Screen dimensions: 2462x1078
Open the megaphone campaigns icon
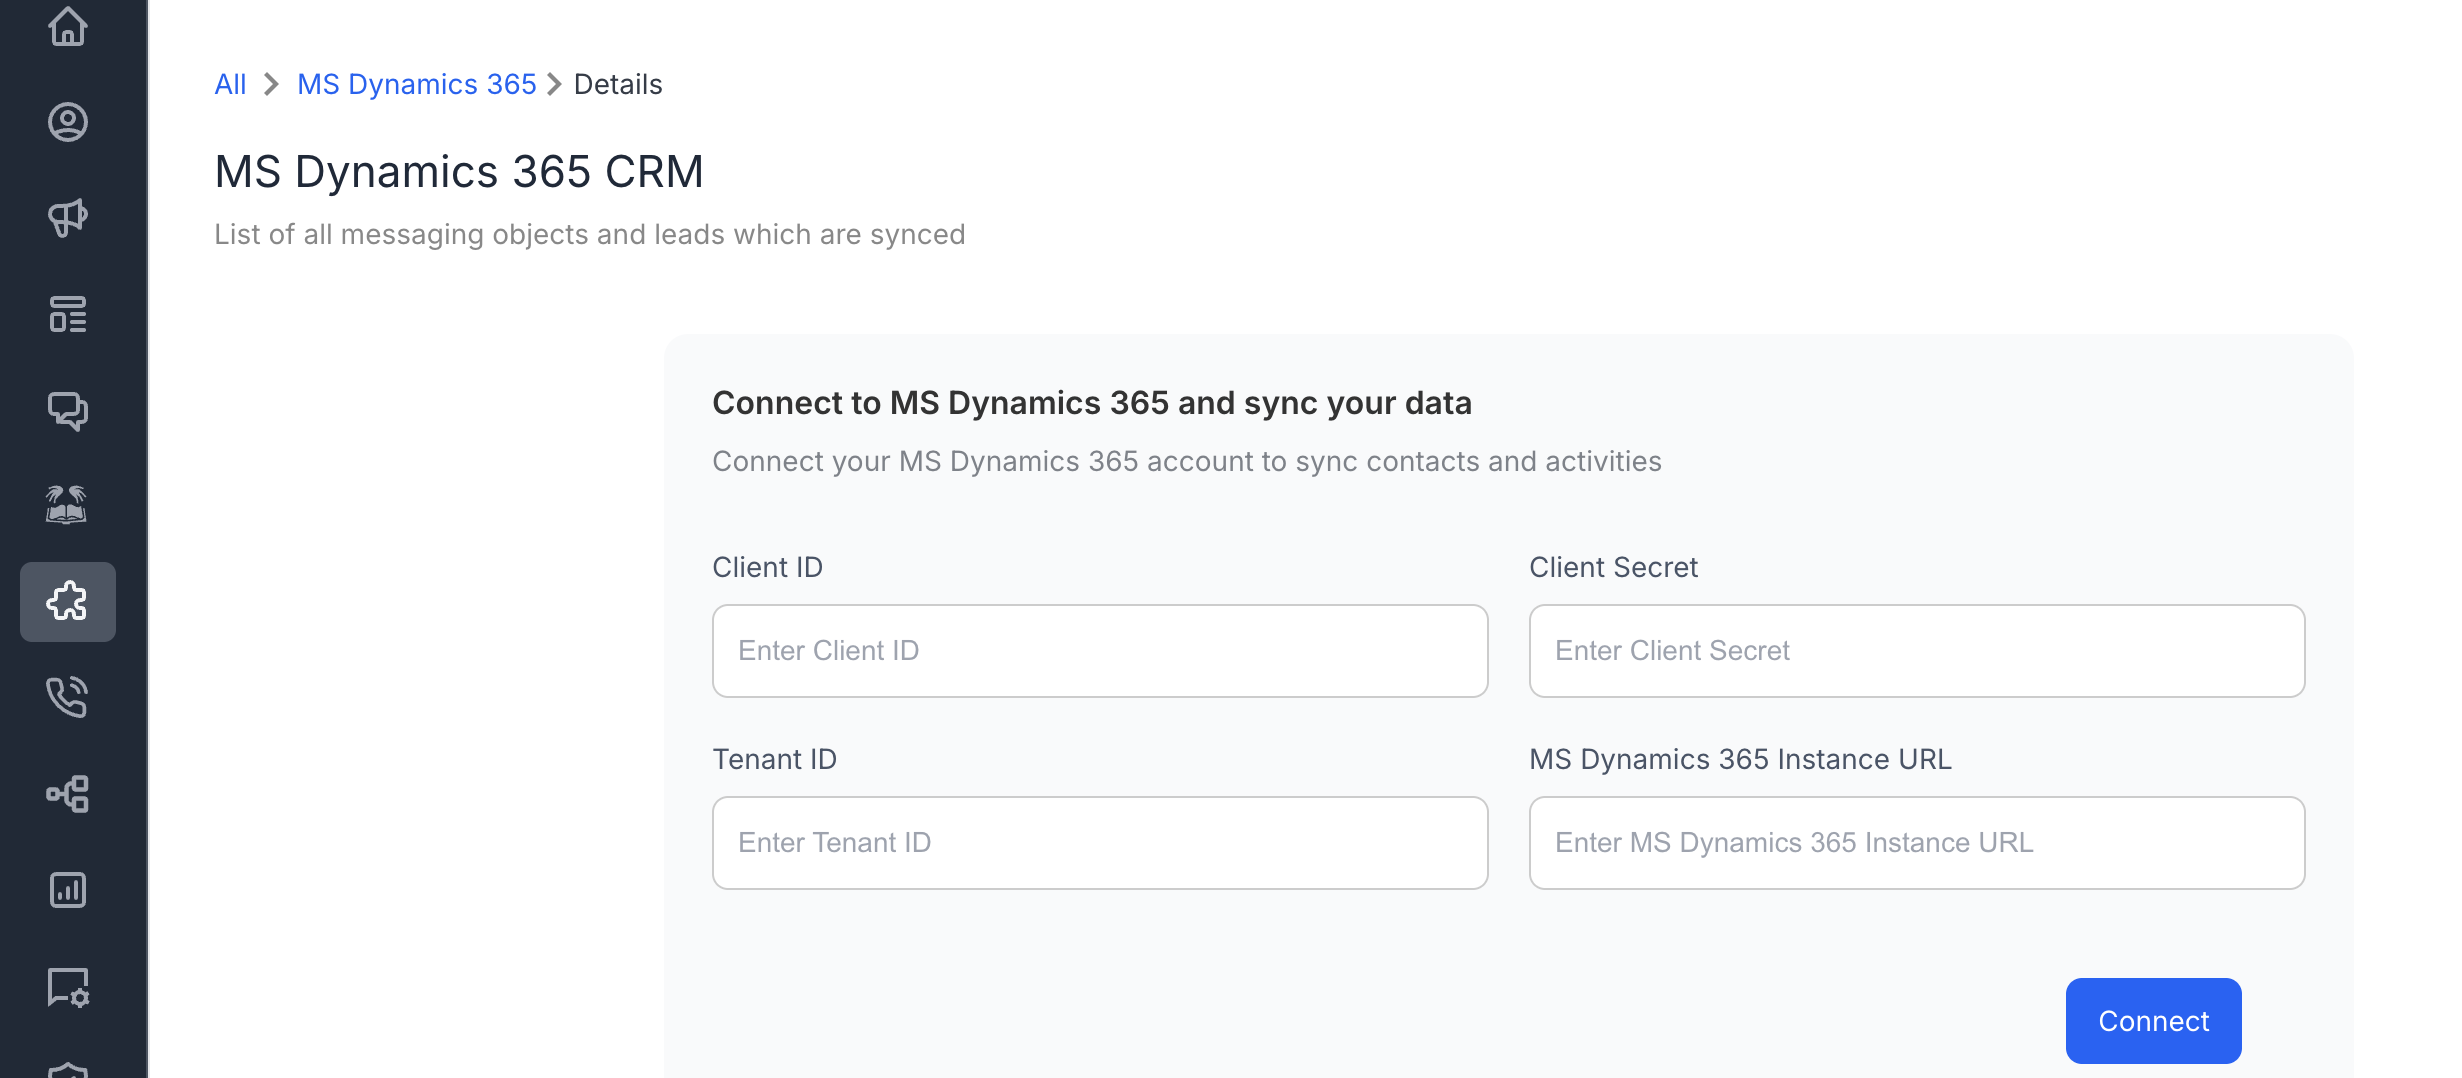68,217
